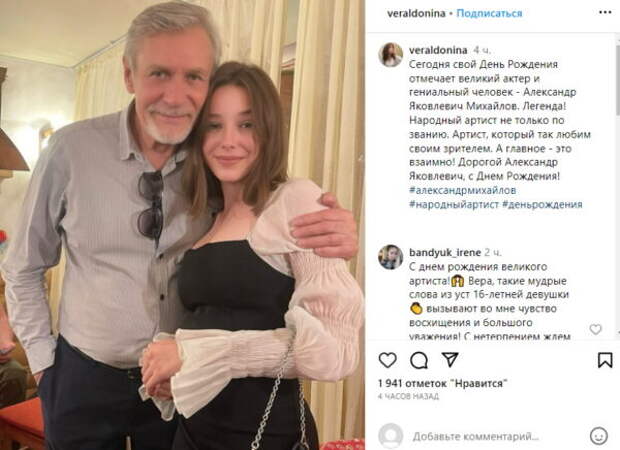Open the bandyuk_irene username link

click(x=445, y=252)
